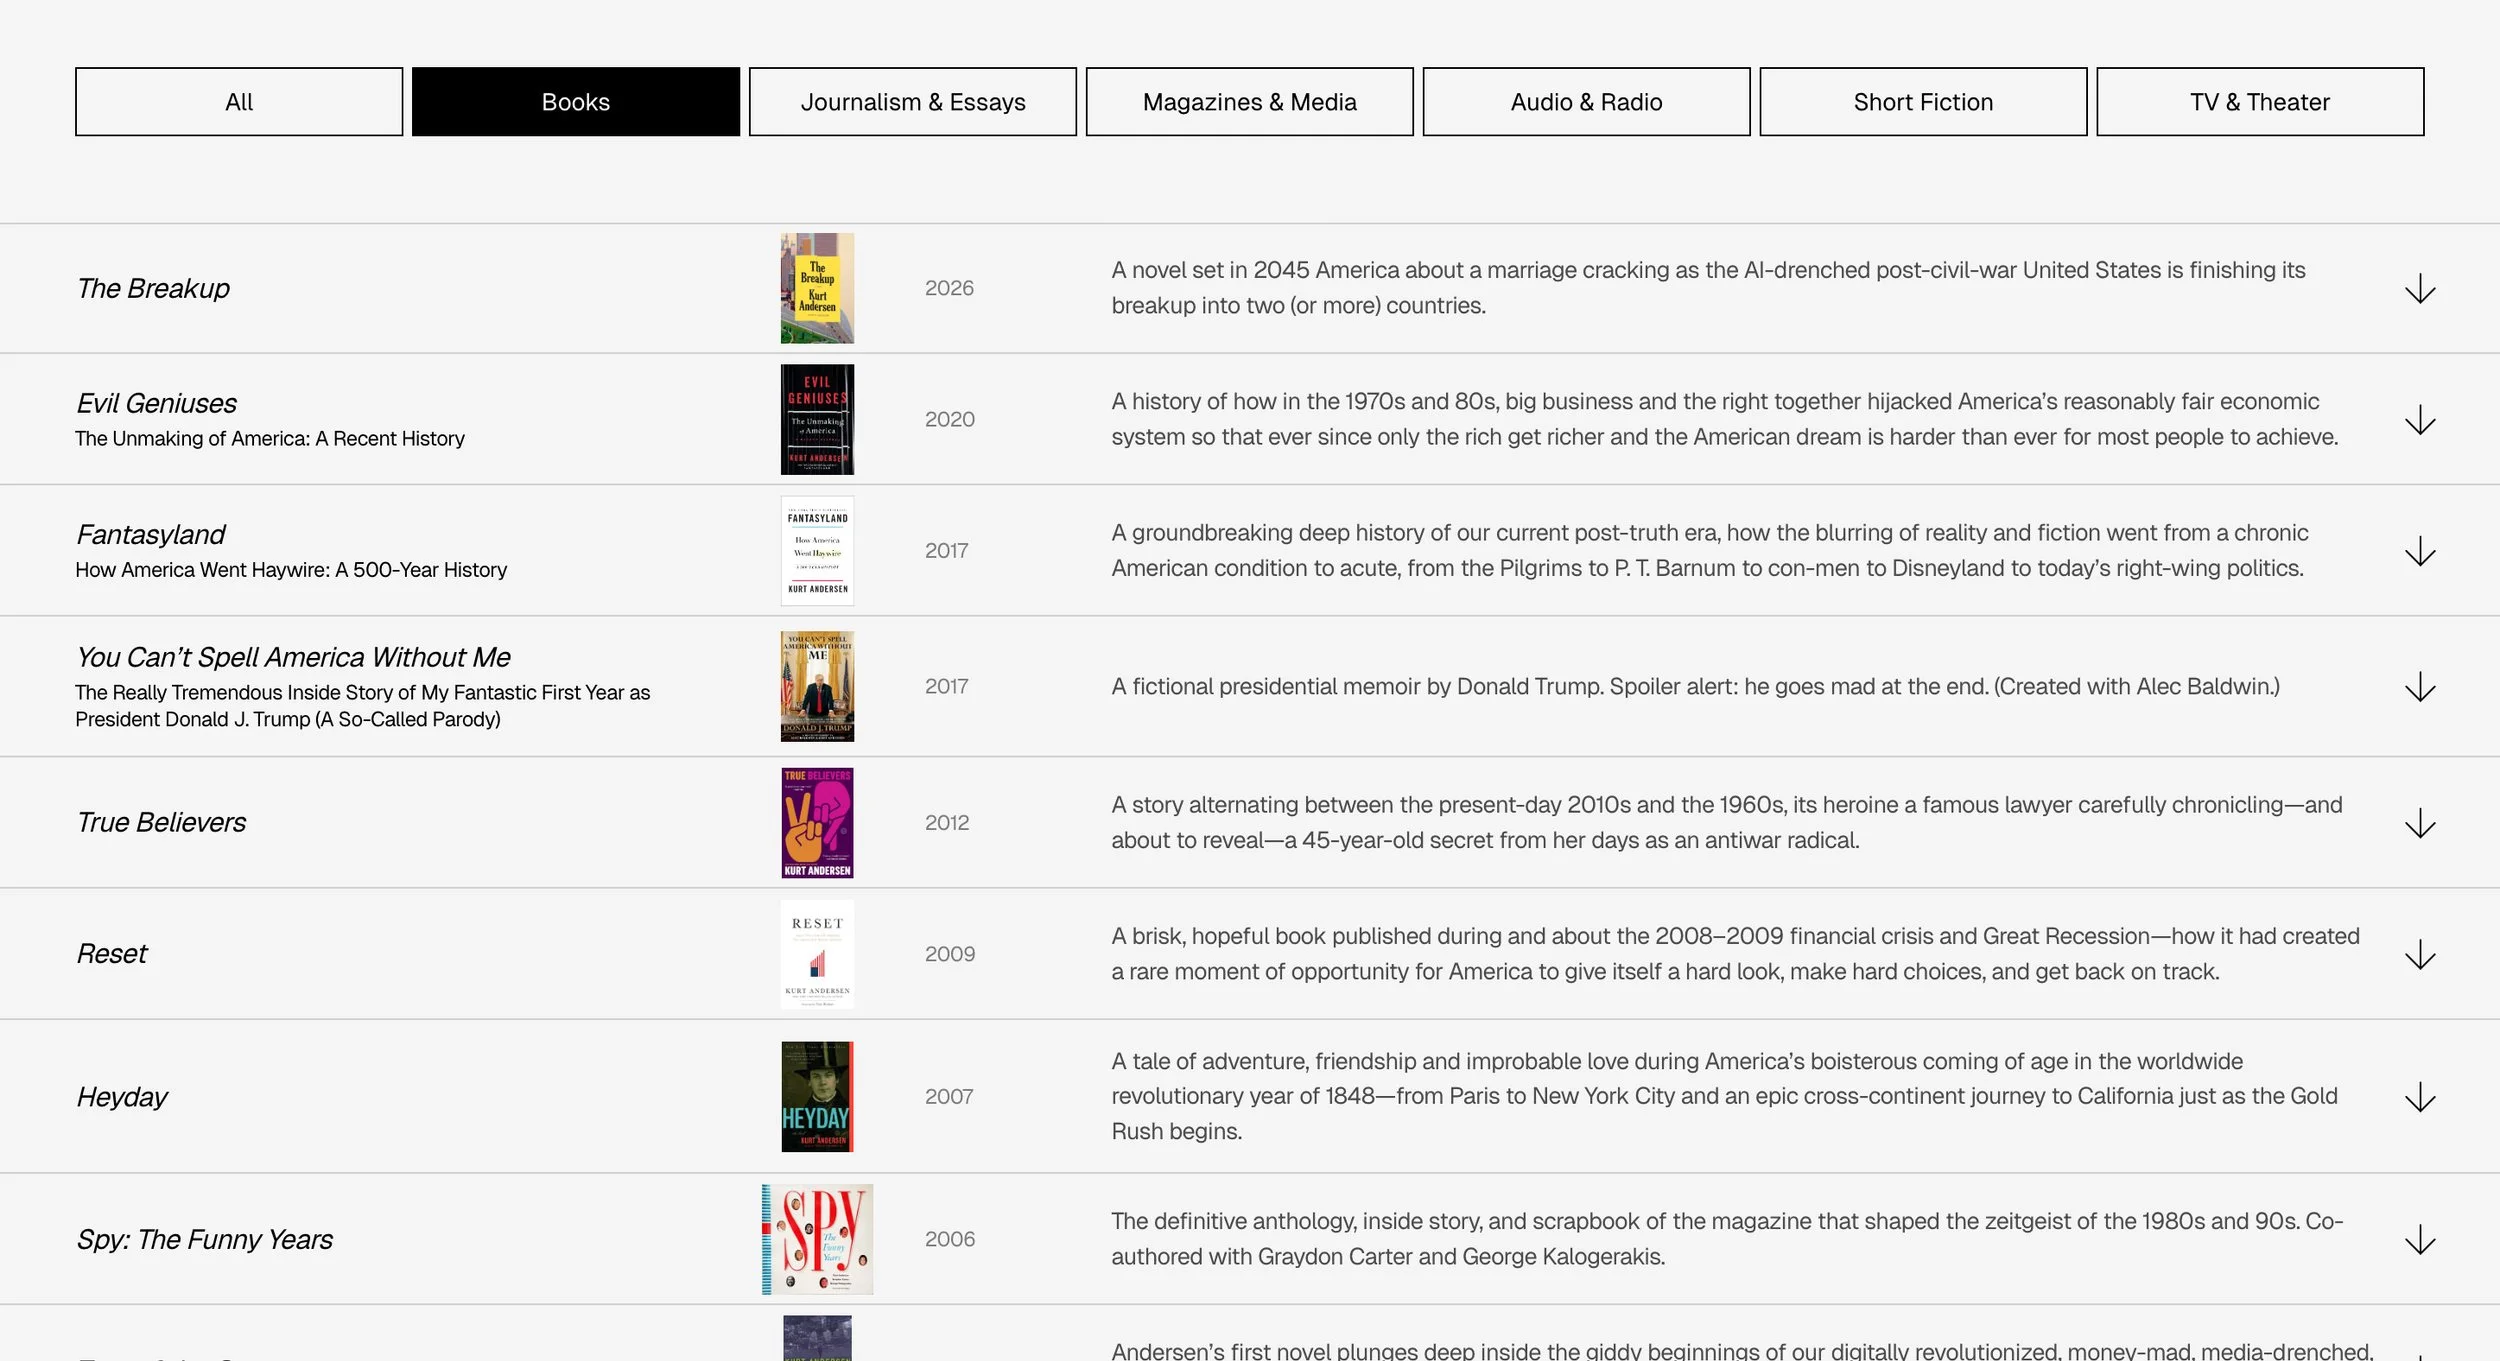
Task: Expand the Heyday row arrow
Action: pyautogui.click(x=2420, y=1097)
